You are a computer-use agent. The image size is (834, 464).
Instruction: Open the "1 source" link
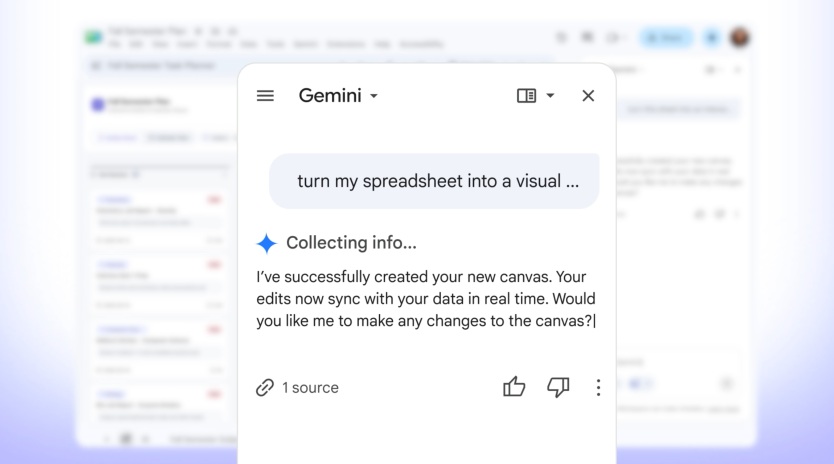pos(310,388)
